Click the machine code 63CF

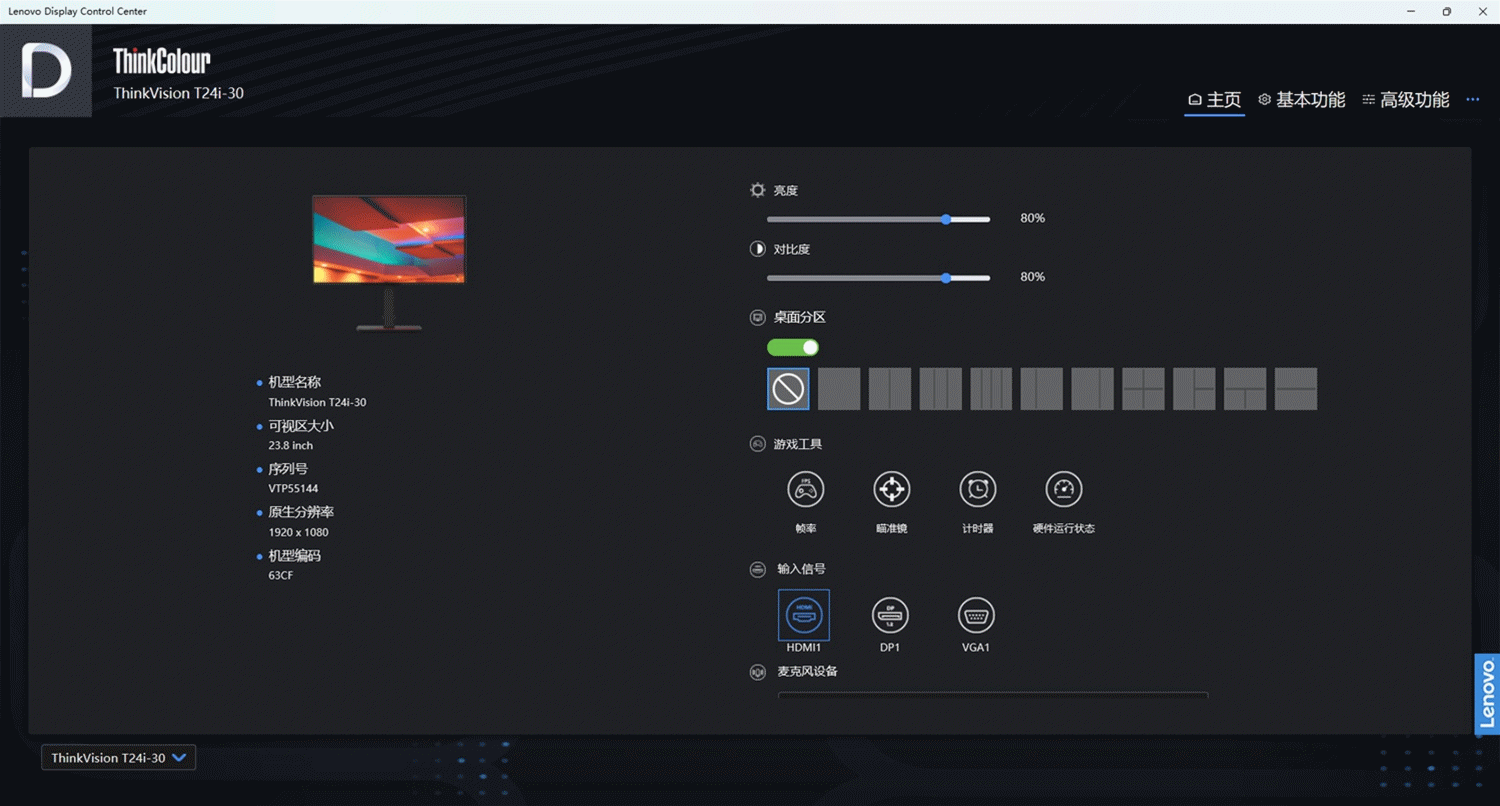280,576
